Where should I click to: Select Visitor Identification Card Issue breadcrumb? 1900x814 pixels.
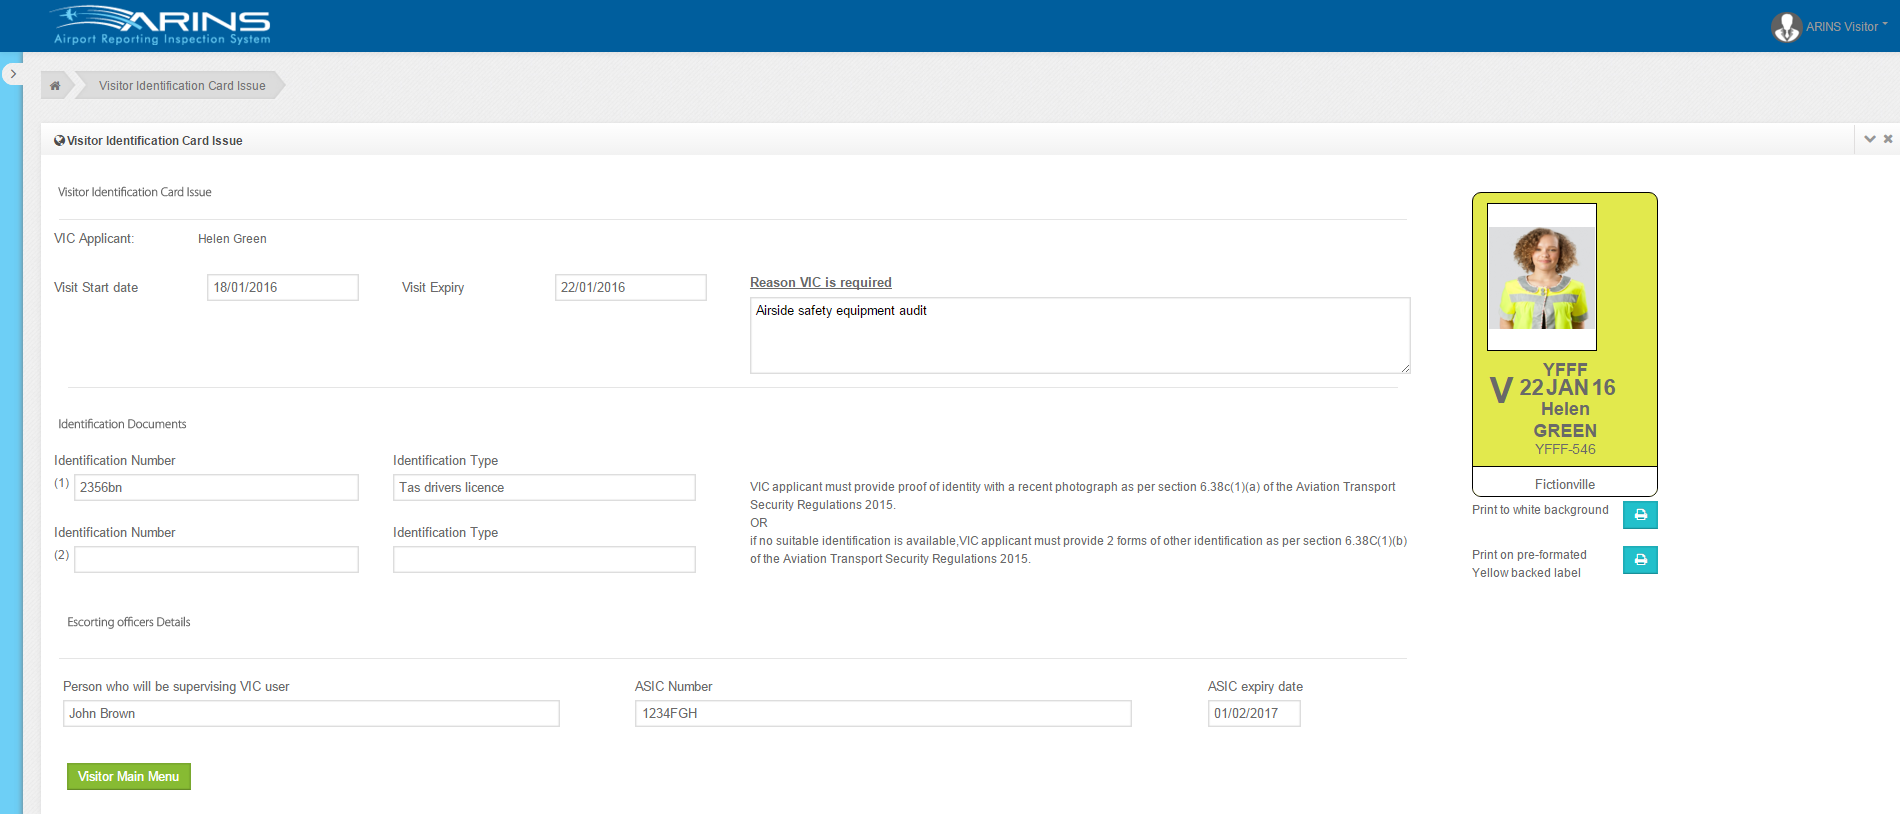(182, 86)
